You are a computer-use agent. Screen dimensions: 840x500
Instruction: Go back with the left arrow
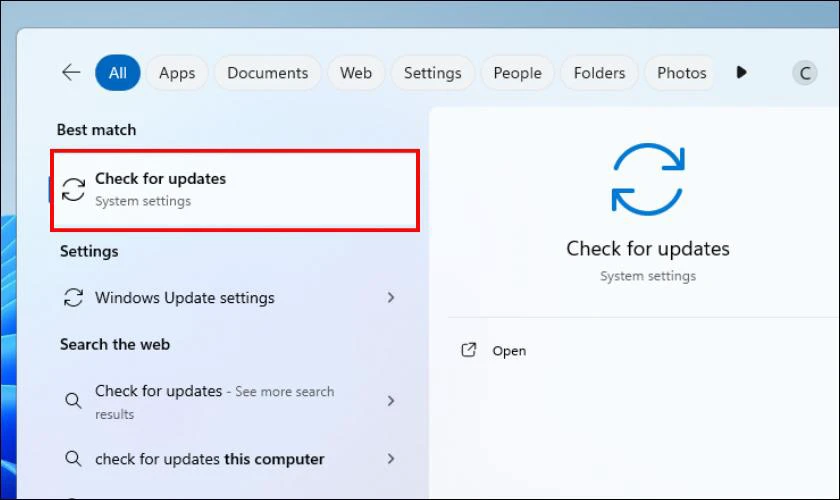pyautogui.click(x=71, y=72)
